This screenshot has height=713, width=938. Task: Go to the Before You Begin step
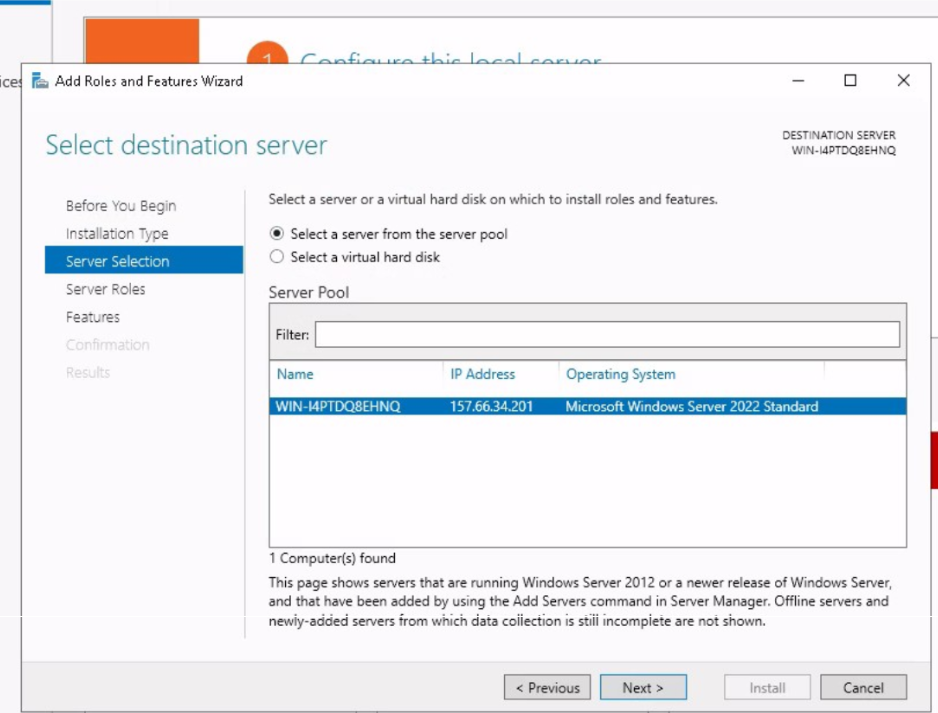(121, 206)
